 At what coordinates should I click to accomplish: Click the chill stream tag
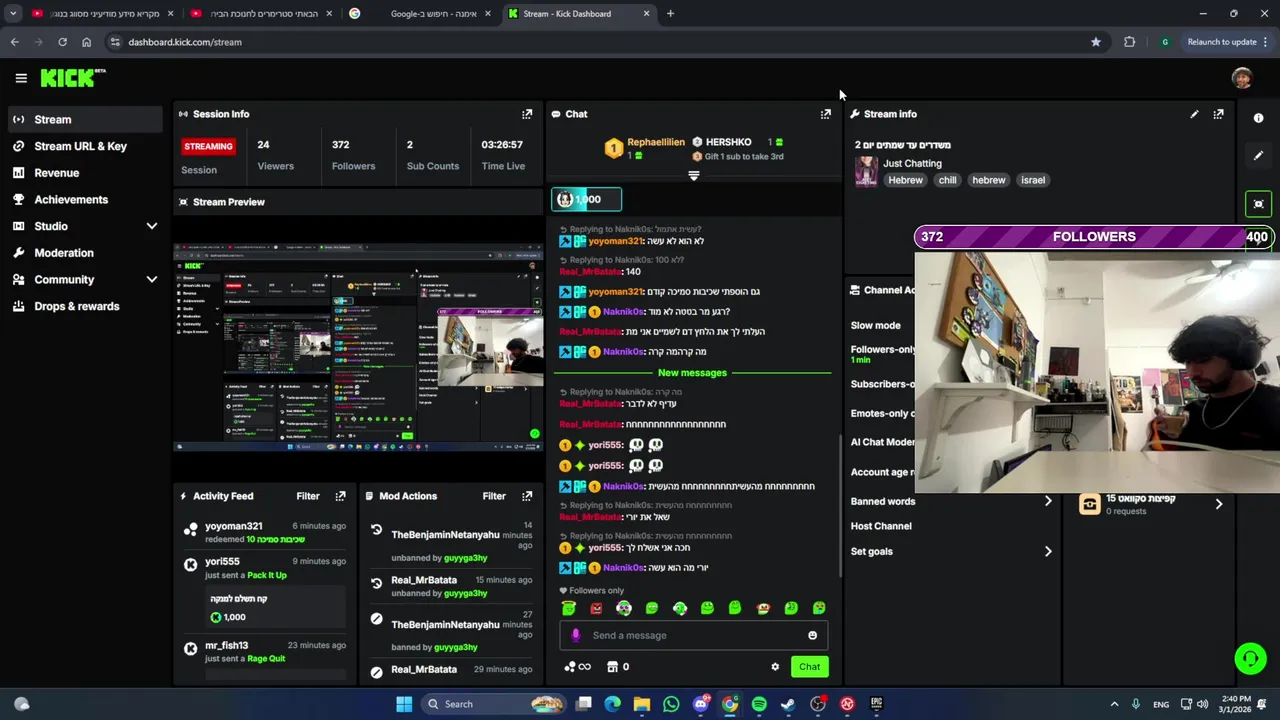tap(947, 180)
